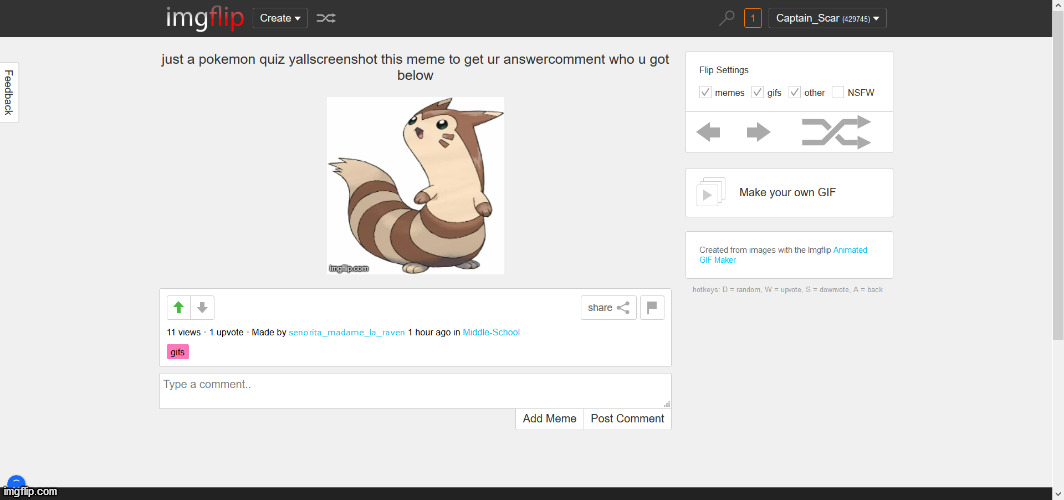Click the Flip Settings heading

tap(724, 70)
